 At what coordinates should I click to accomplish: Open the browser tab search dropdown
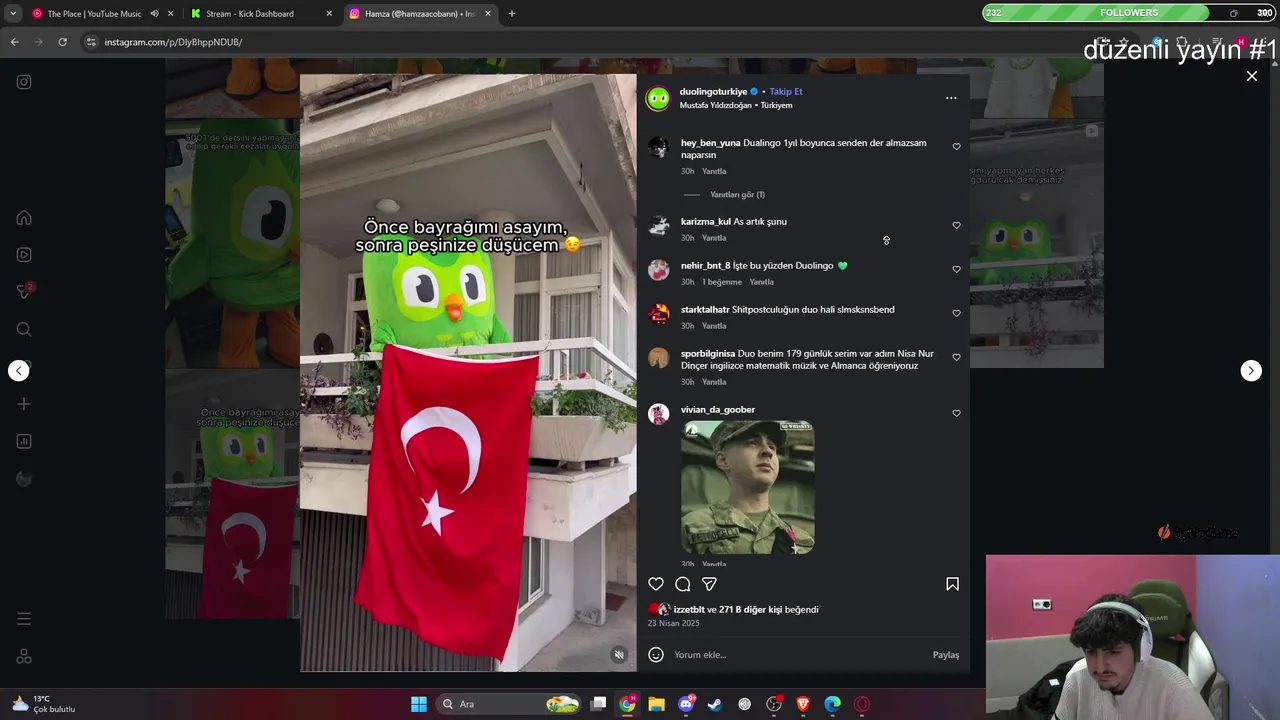[x=12, y=14]
